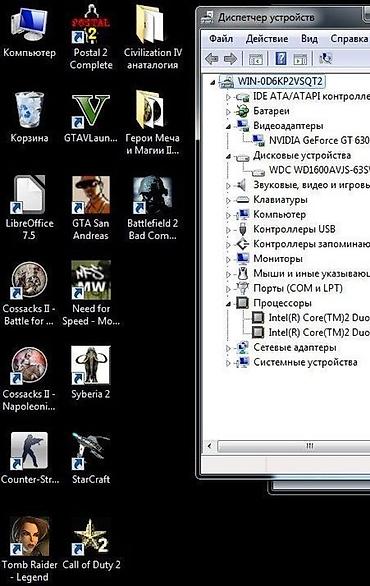The height and width of the screenshot is (586, 370).
Task: Collapse the WIN-0D6KP2VSQT2 root node
Action: (x=213, y=82)
